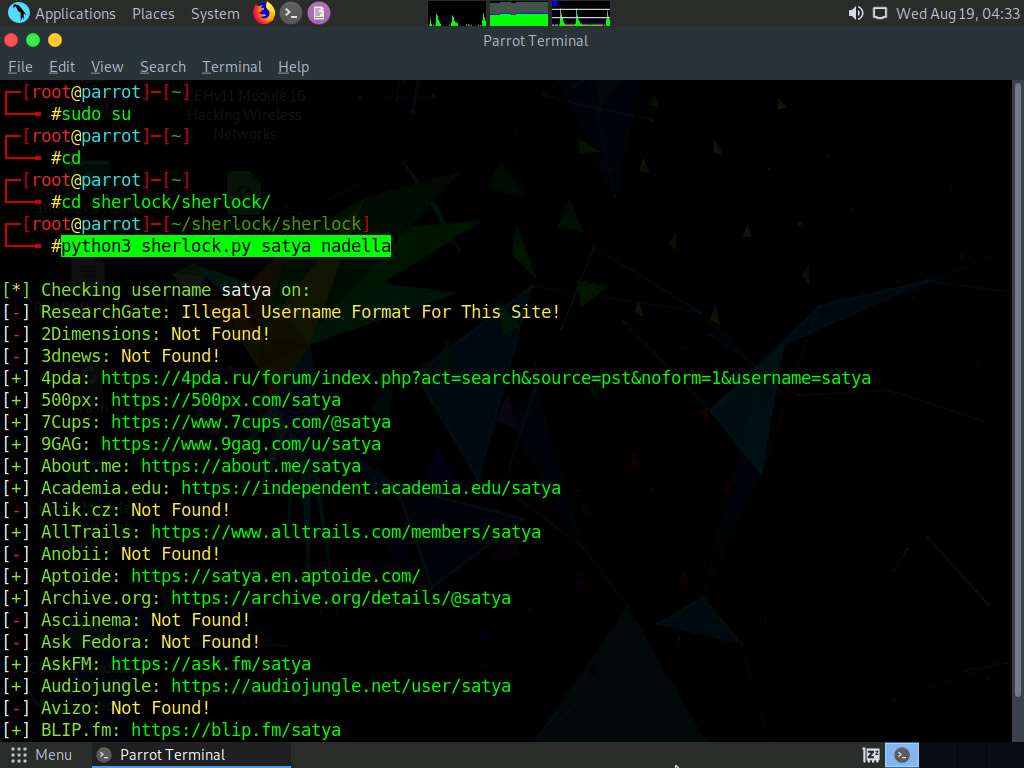Image resolution: width=1024 pixels, height=768 pixels.
Task: Open the Terminal menu
Action: tap(232, 67)
